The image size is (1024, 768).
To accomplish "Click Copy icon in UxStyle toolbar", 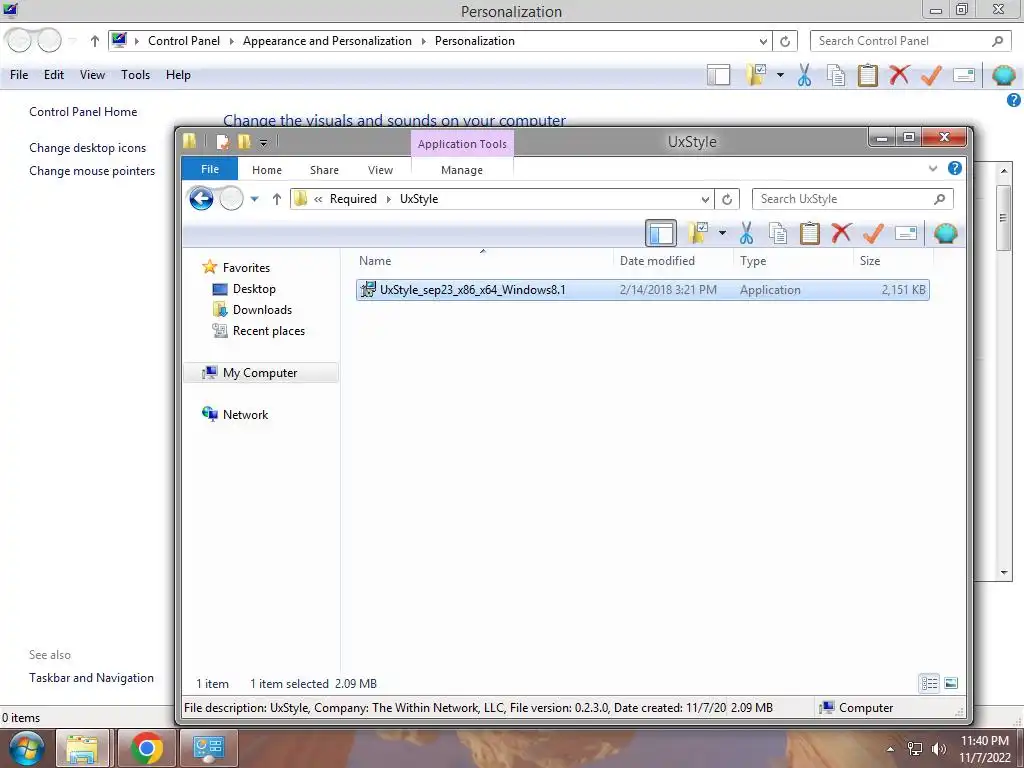I will coord(777,233).
